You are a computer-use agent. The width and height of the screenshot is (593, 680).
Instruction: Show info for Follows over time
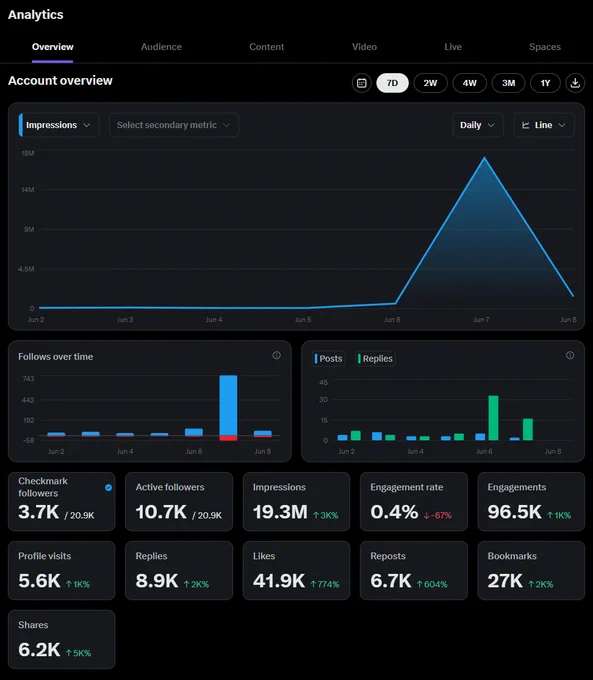point(276,356)
